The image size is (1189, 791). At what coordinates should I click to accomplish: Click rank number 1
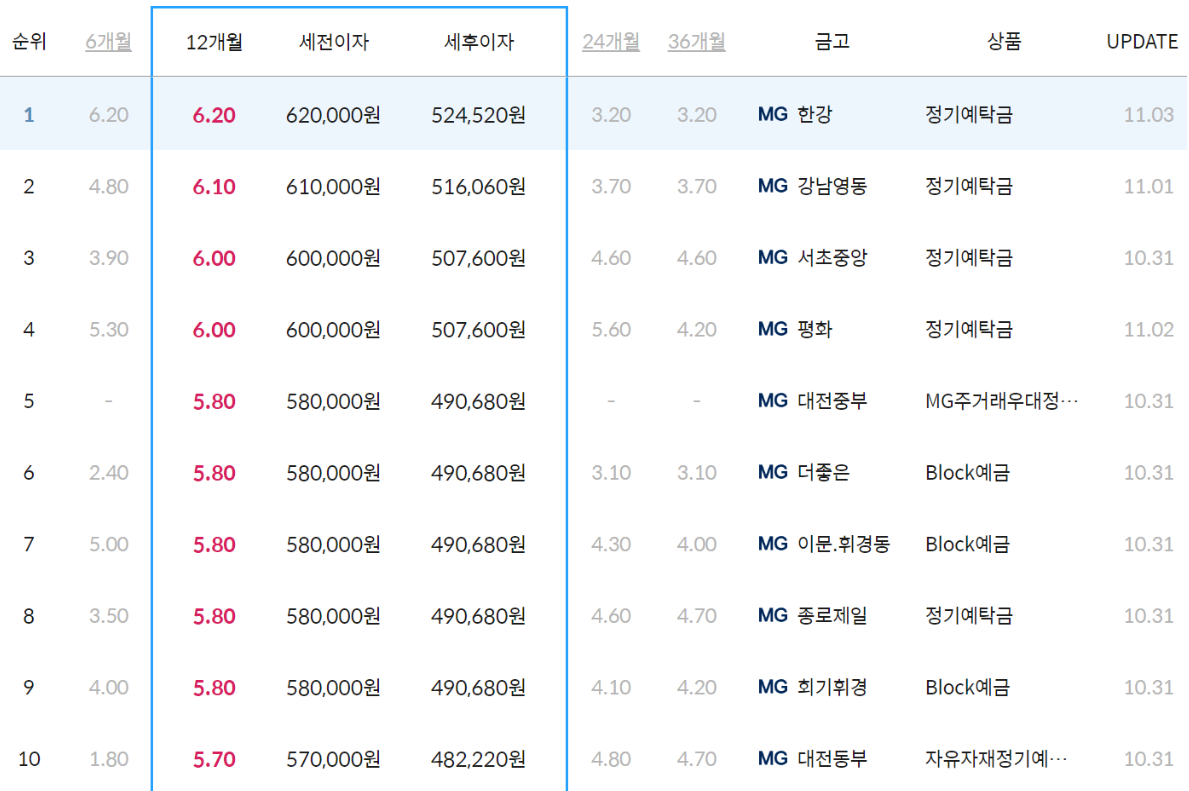[29, 115]
